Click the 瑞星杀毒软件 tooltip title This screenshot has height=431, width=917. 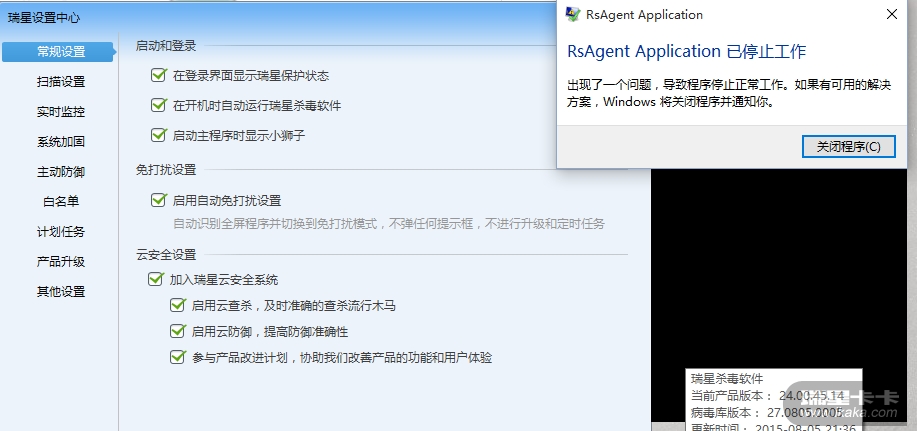tap(727, 378)
